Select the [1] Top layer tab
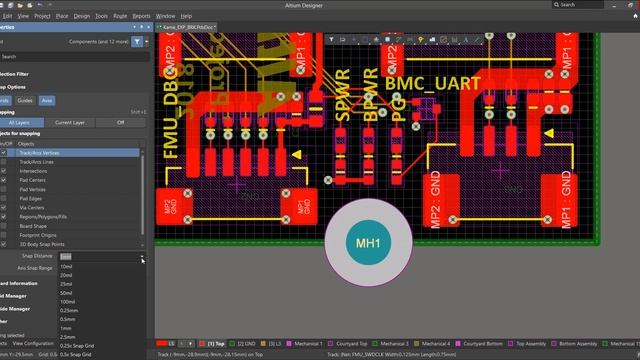 (x=212, y=344)
